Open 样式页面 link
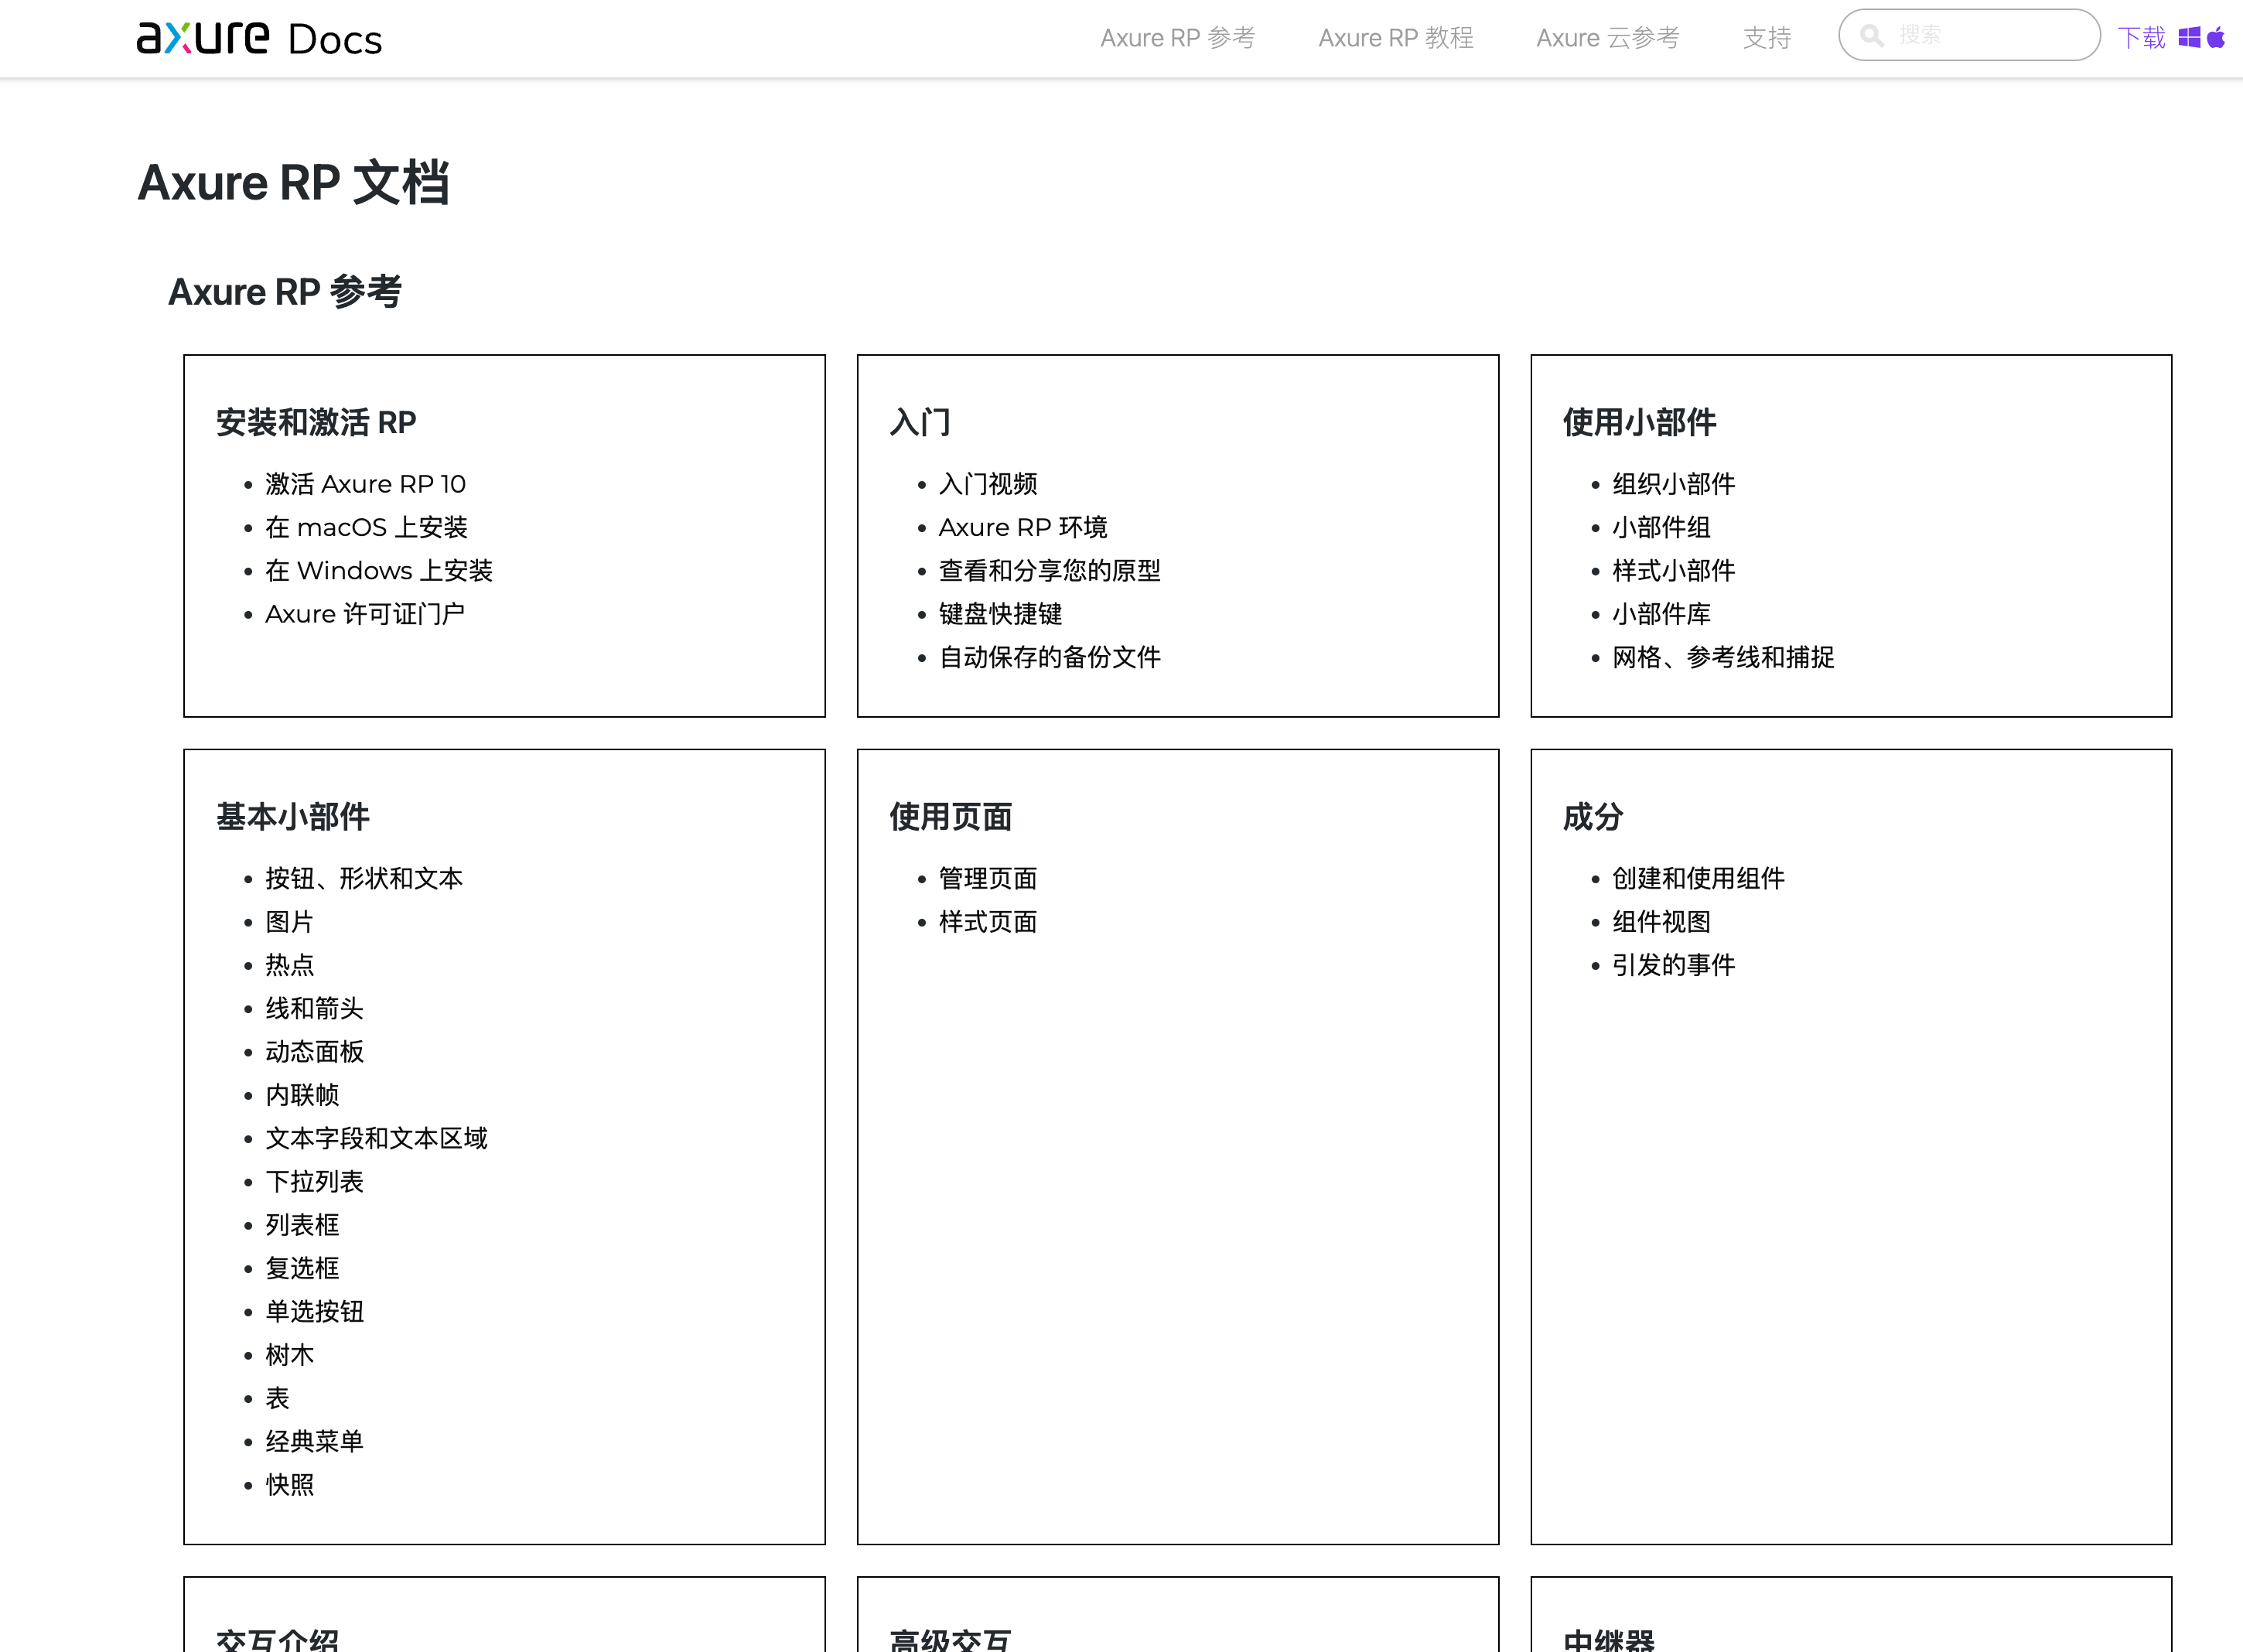2243x1652 pixels. pyautogui.click(x=988, y=922)
